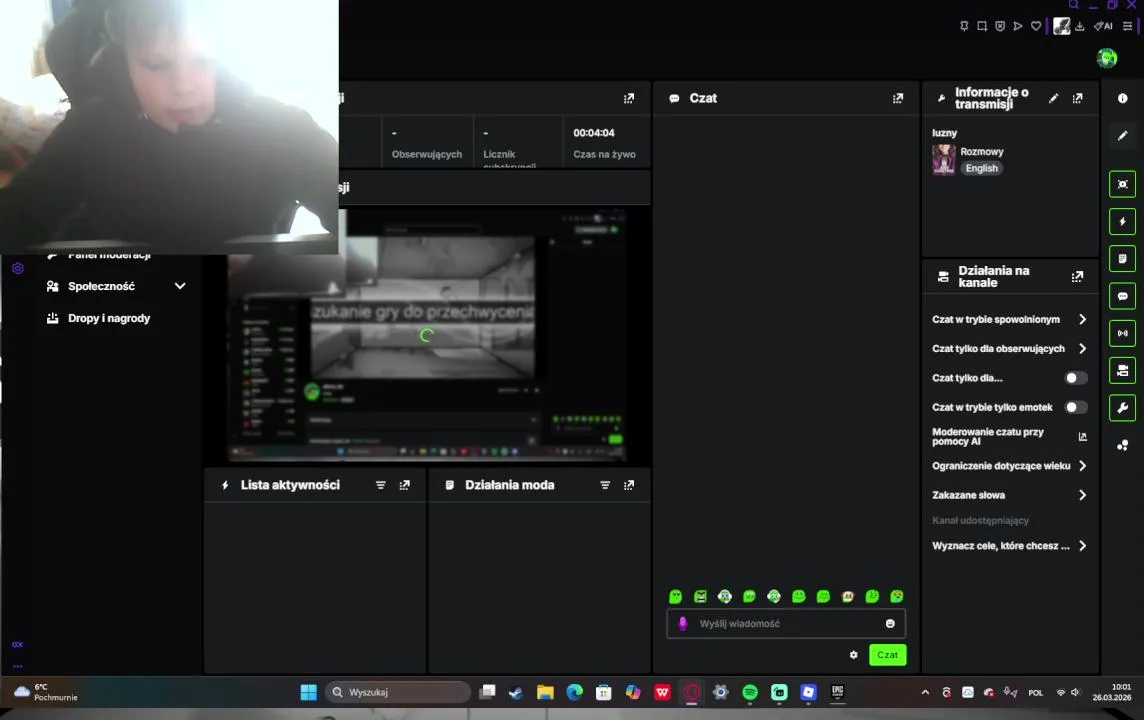The width and height of the screenshot is (1144, 720).
Task: Click the pin icon in browser toolbar
Action: pyautogui.click(x=964, y=26)
